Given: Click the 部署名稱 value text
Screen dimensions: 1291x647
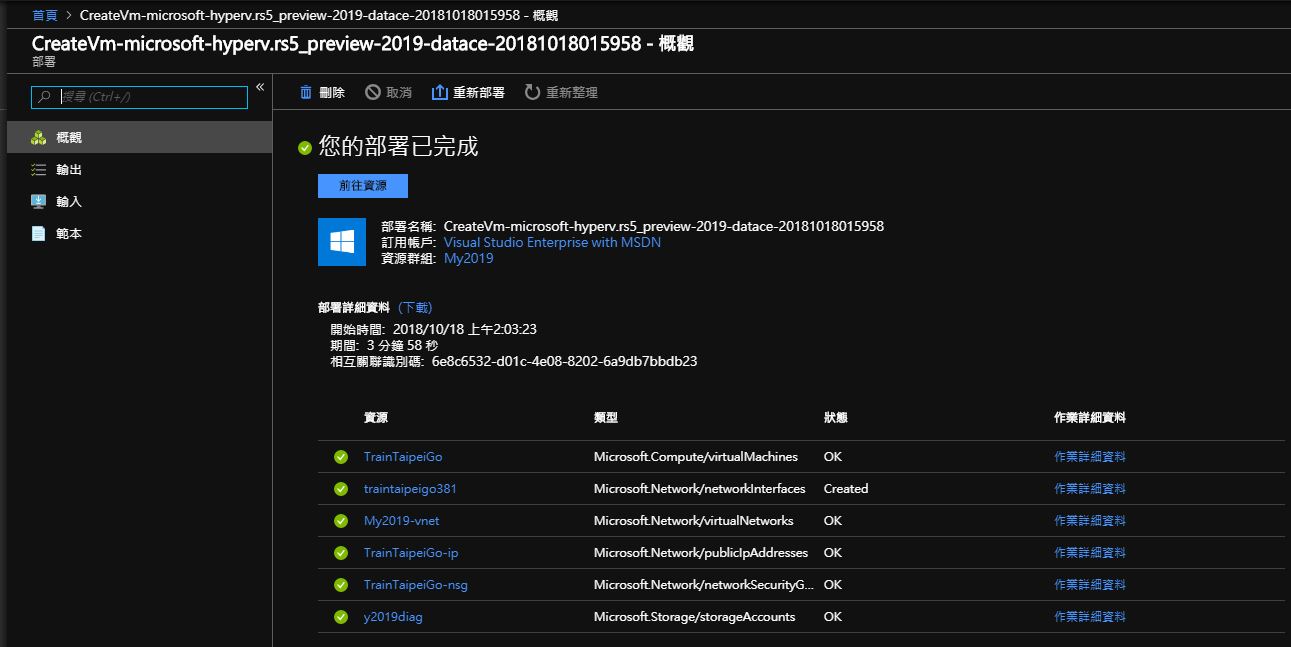Looking at the screenshot, I should 664,226.
